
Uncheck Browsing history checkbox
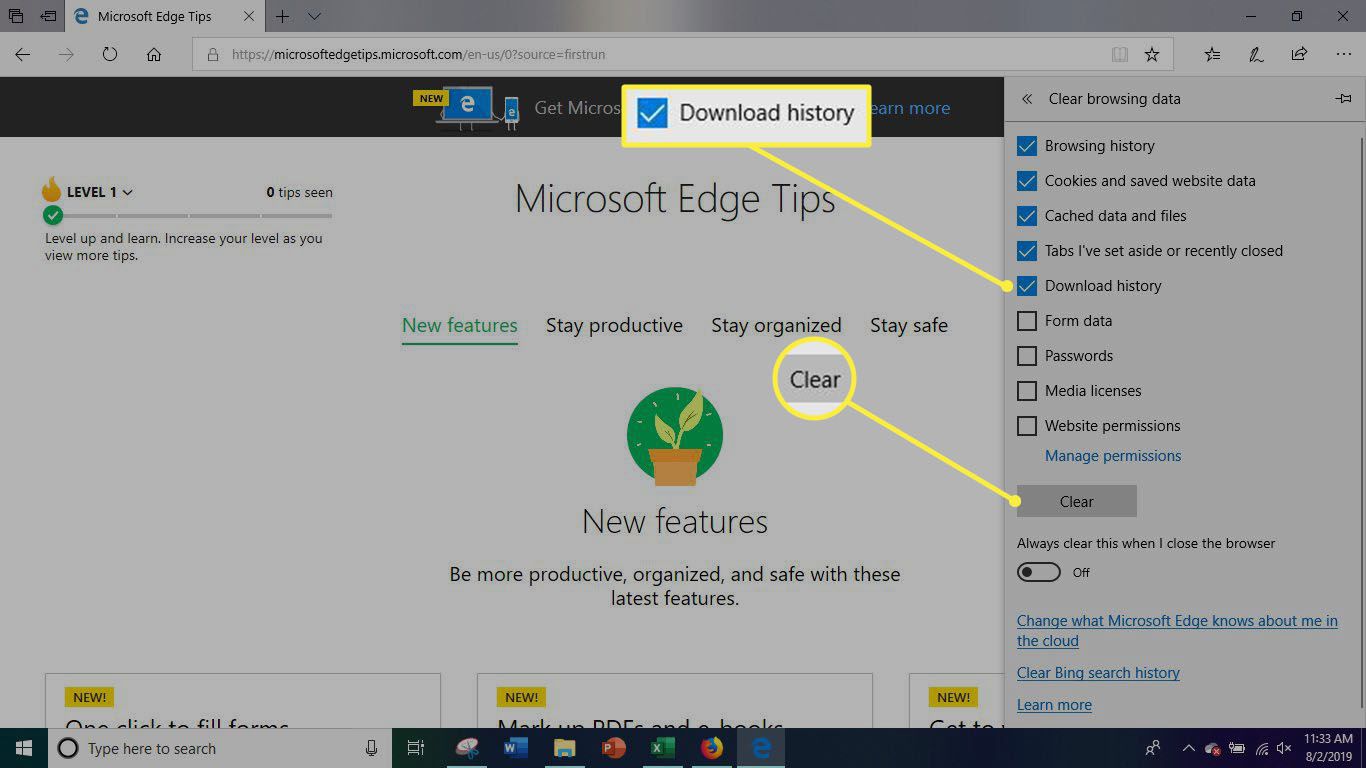[1027, 146]
